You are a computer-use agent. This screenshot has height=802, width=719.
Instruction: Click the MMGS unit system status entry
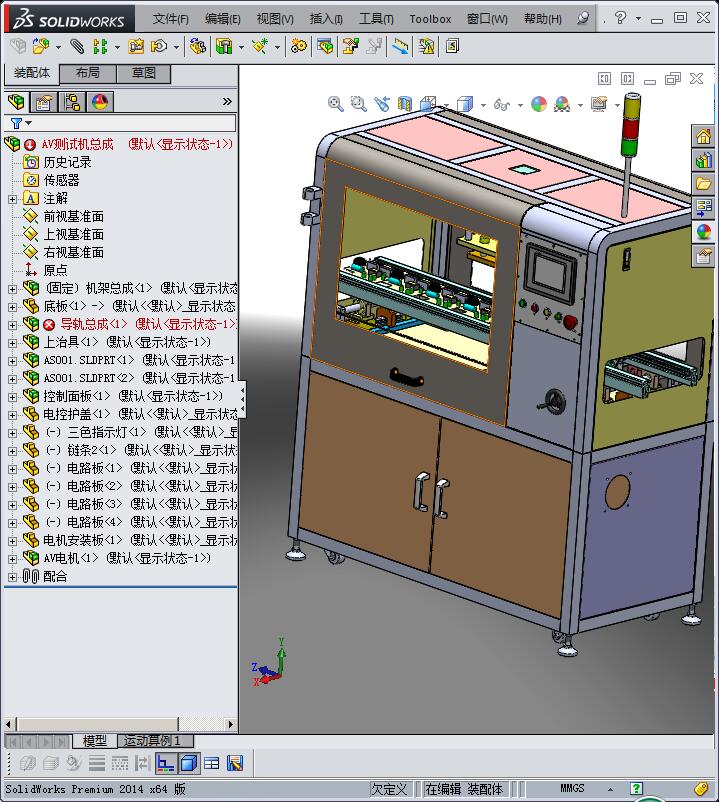coord(572,788)
